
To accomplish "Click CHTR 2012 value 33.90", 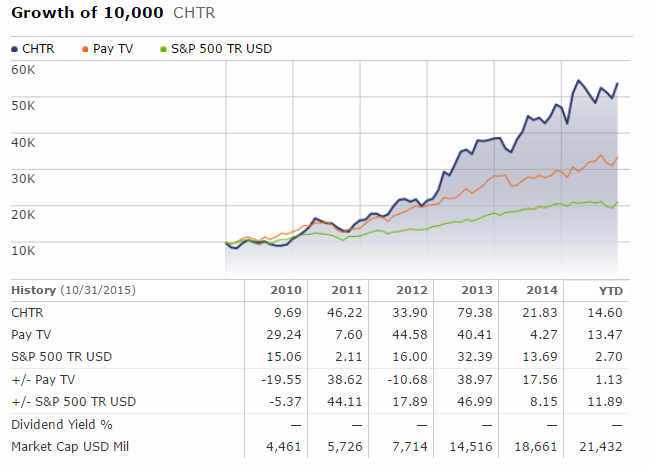I will pyautogui.click(x=410, y=313).
